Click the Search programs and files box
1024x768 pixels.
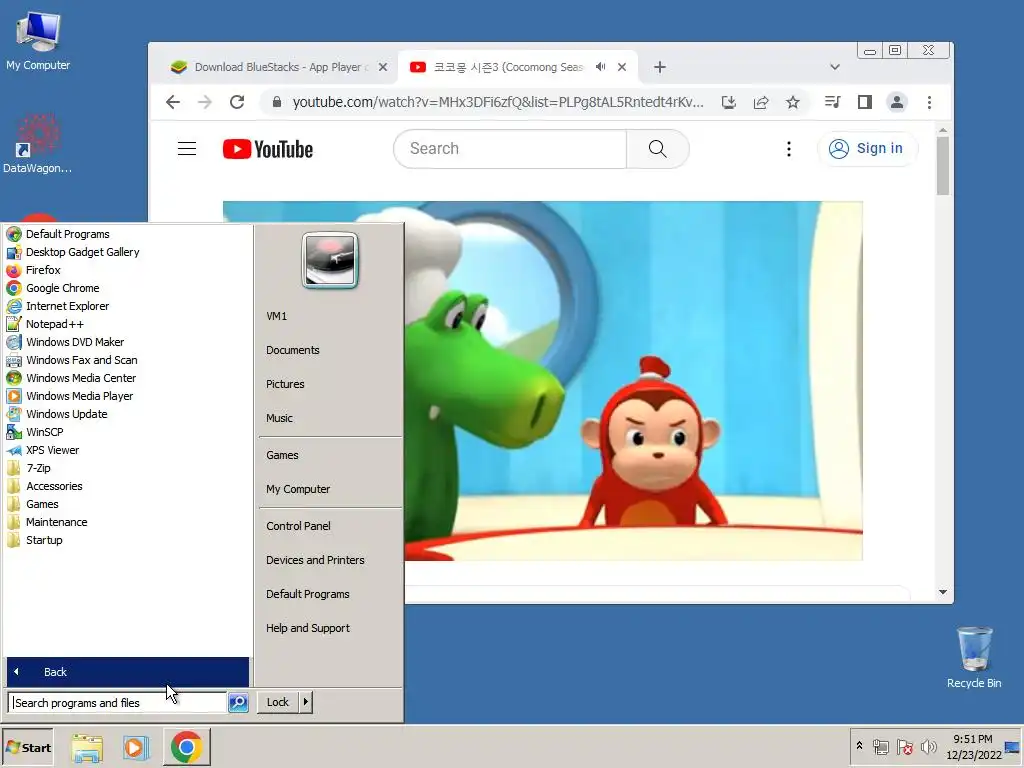point(118,703)
